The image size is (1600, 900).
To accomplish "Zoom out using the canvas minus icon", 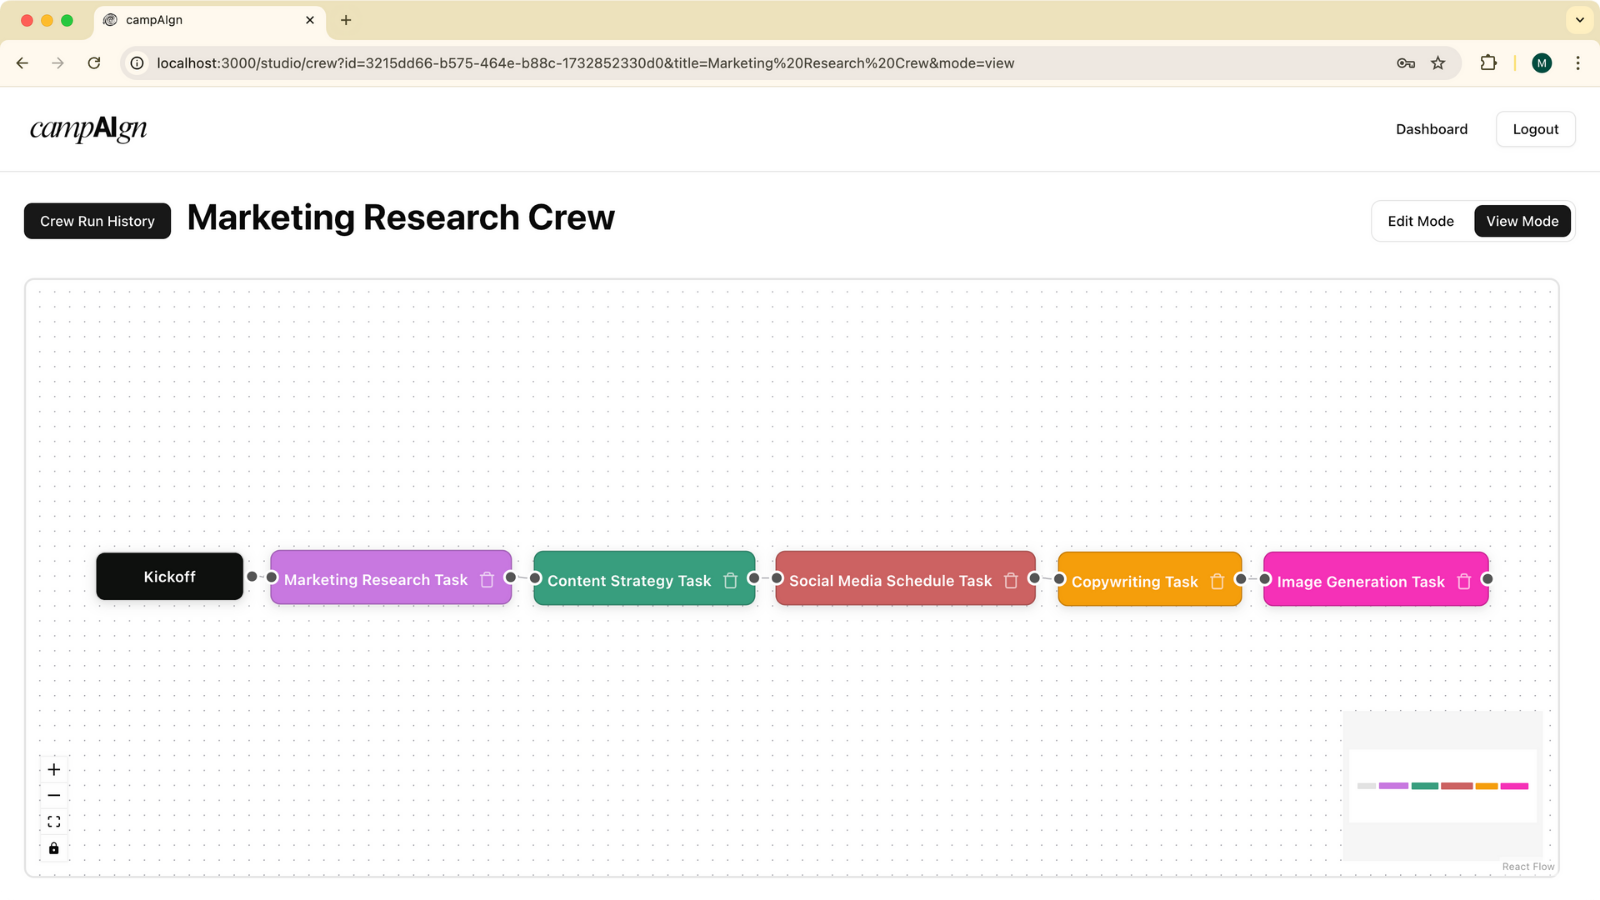I will 54,795.
